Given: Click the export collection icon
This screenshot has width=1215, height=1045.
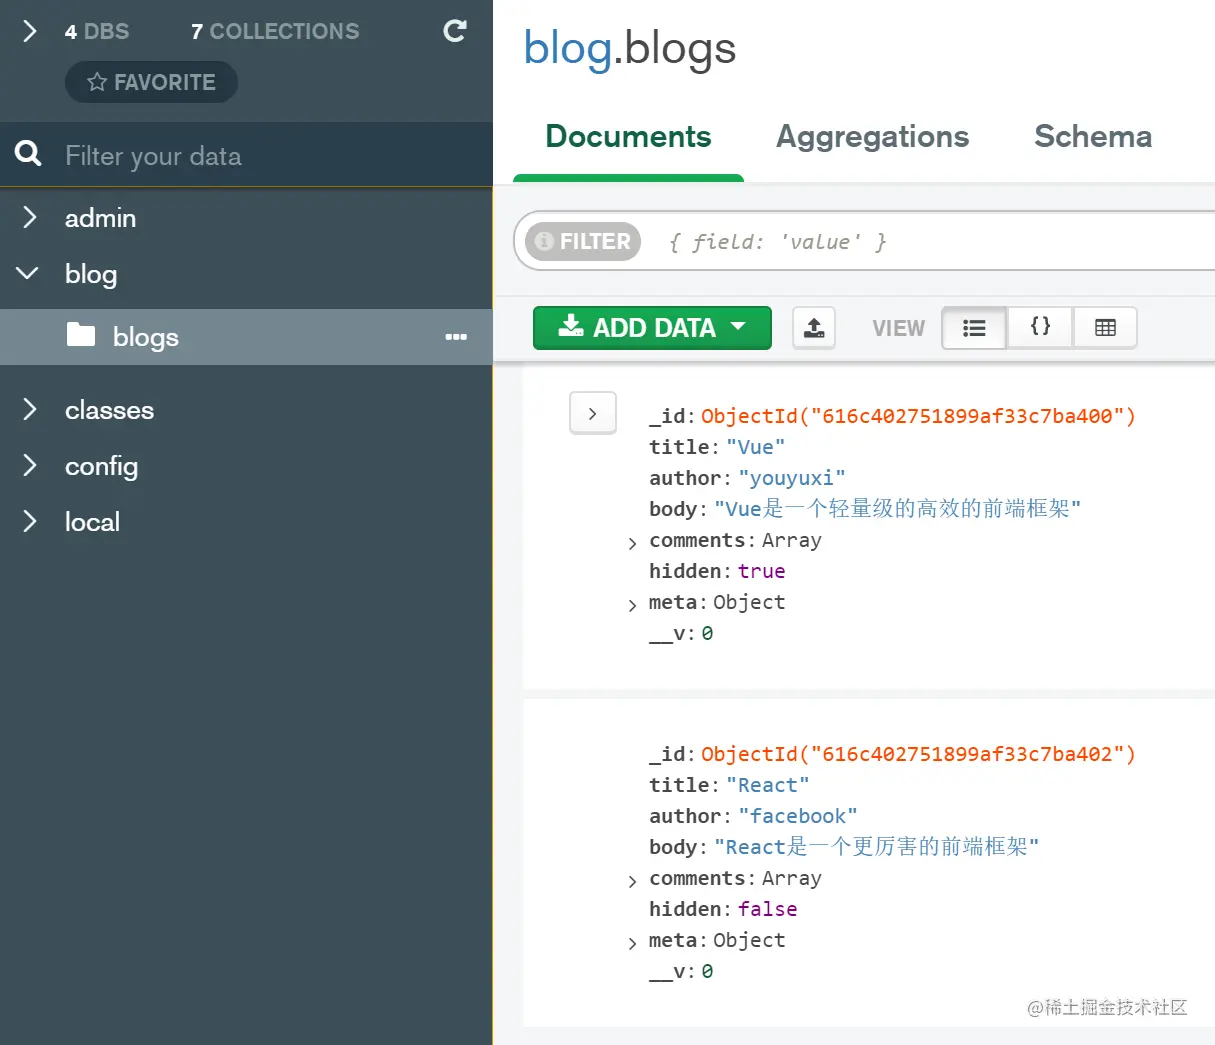Looking at the screenshot, I should pyautogui.click(x=814, y=328).
